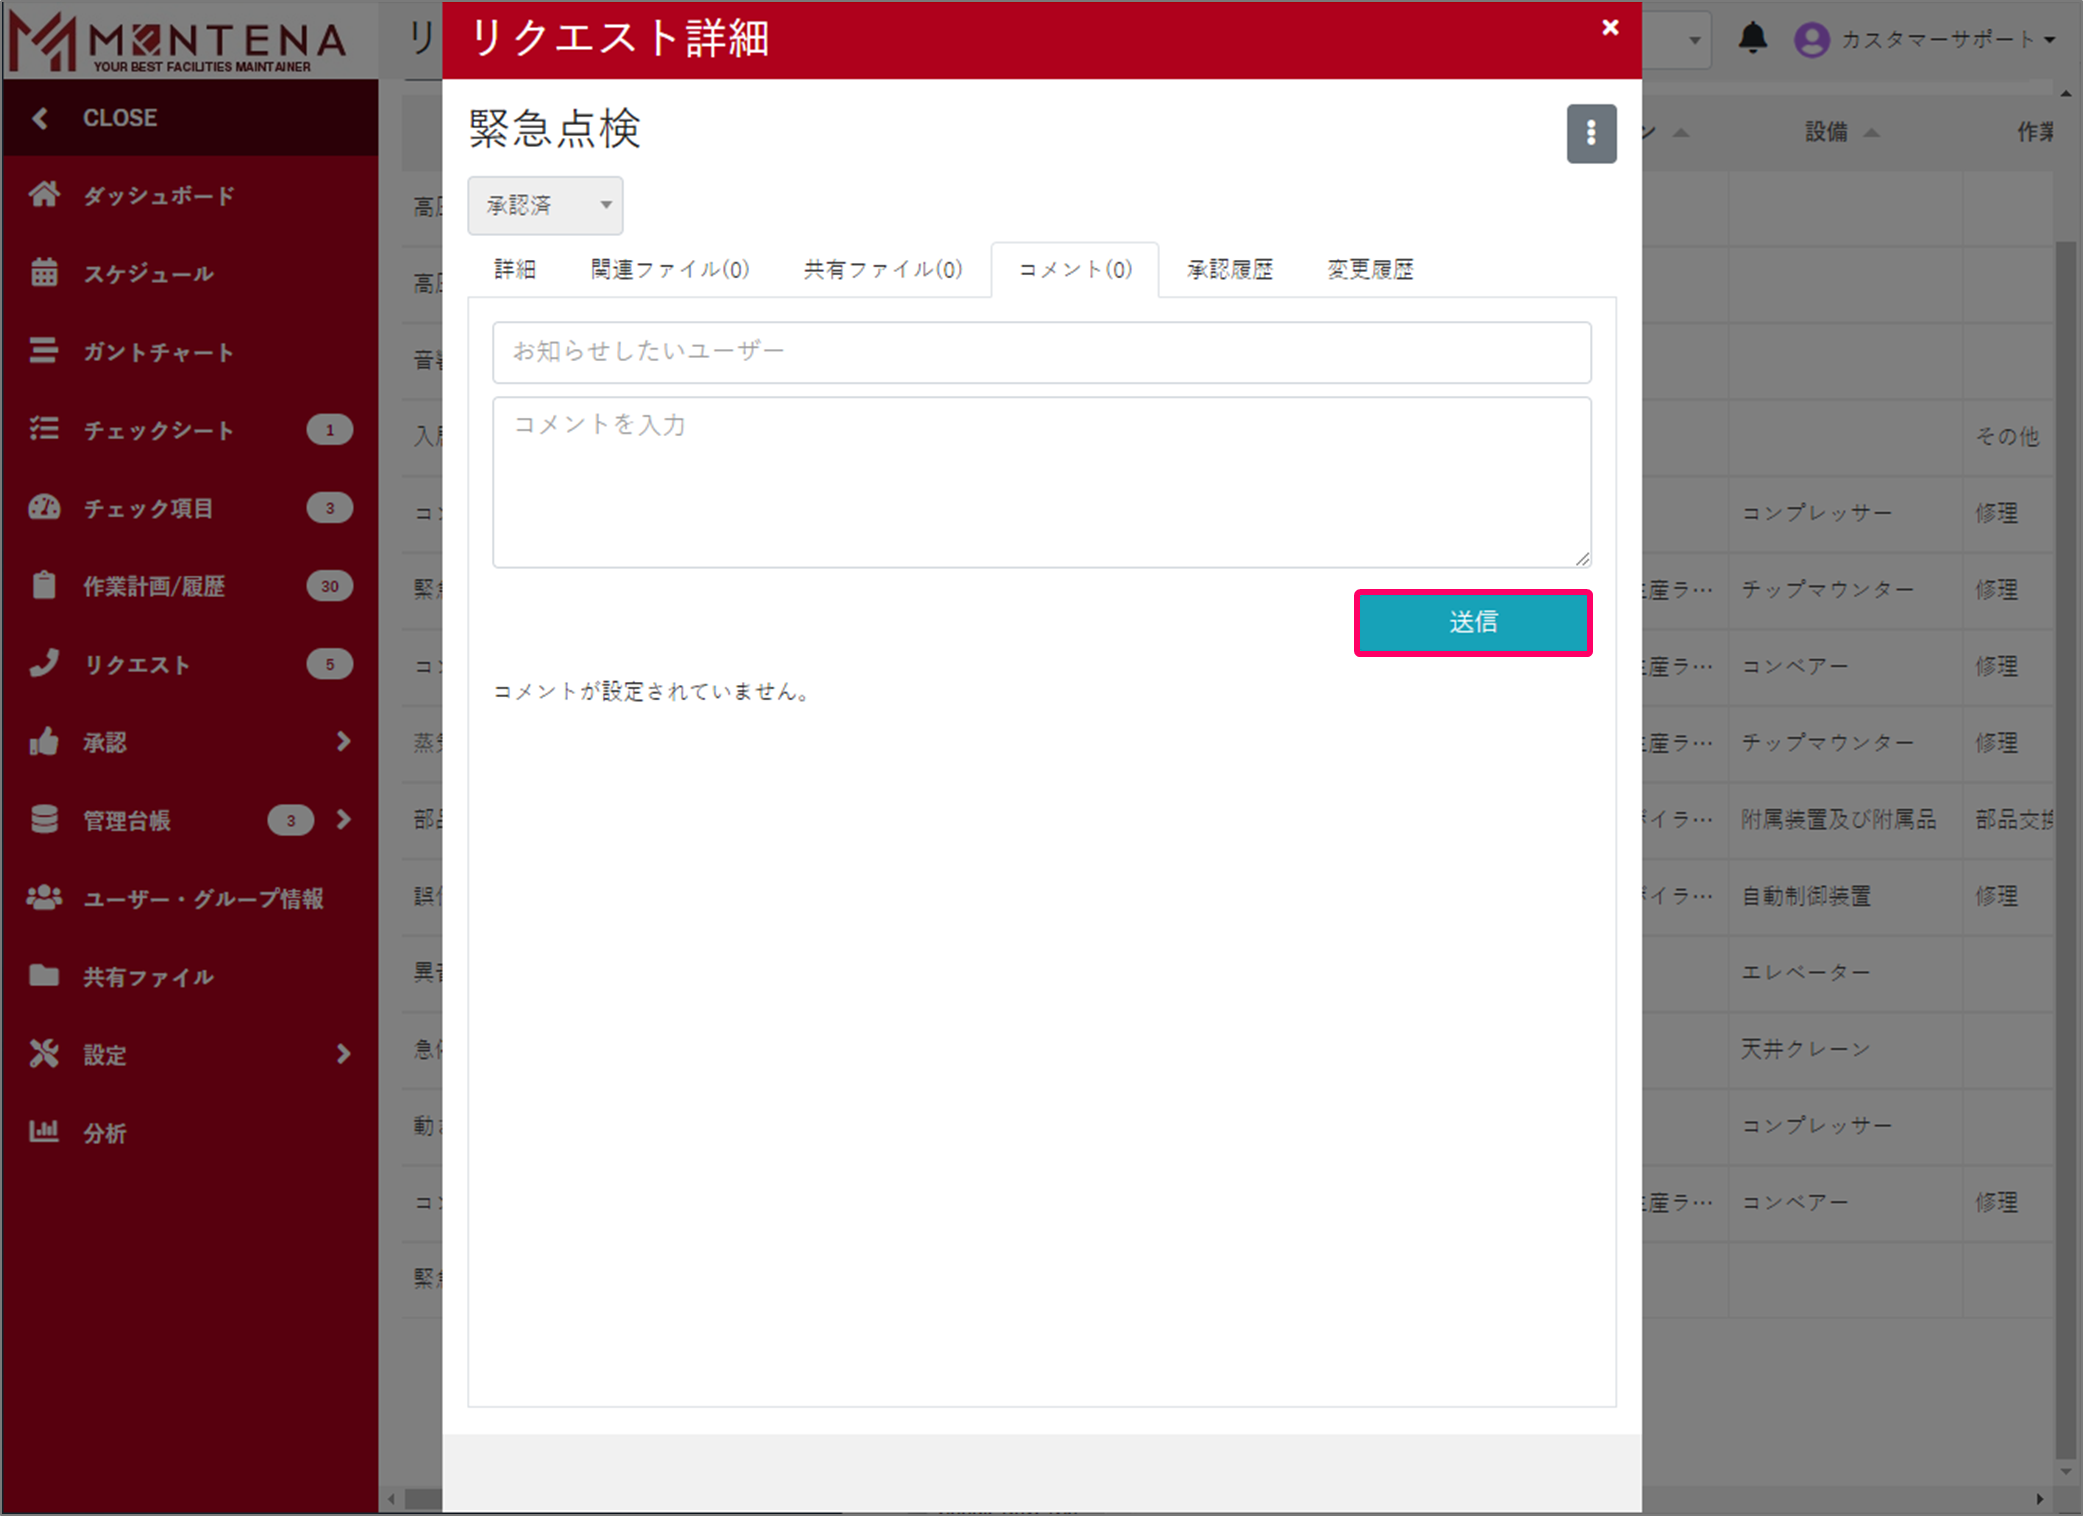Image resolution: width=2083 pixels, height=1516 pixels.
Task: Expand the 設定 sidebar submenu
Action: point(343,1053)
